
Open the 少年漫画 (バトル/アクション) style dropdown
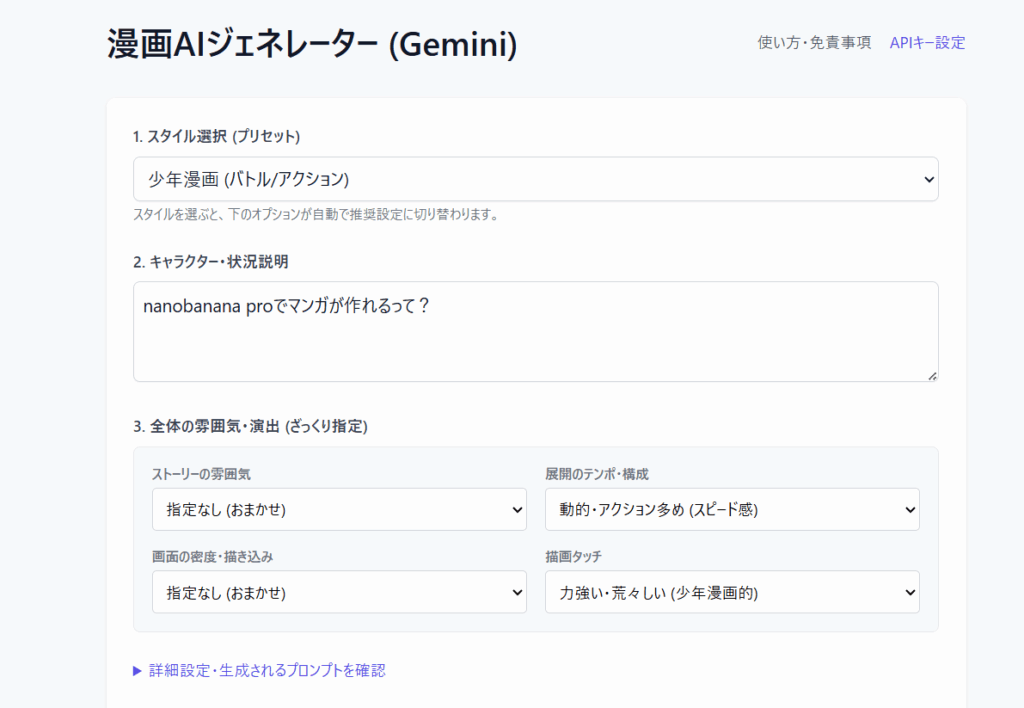(535, 179)
